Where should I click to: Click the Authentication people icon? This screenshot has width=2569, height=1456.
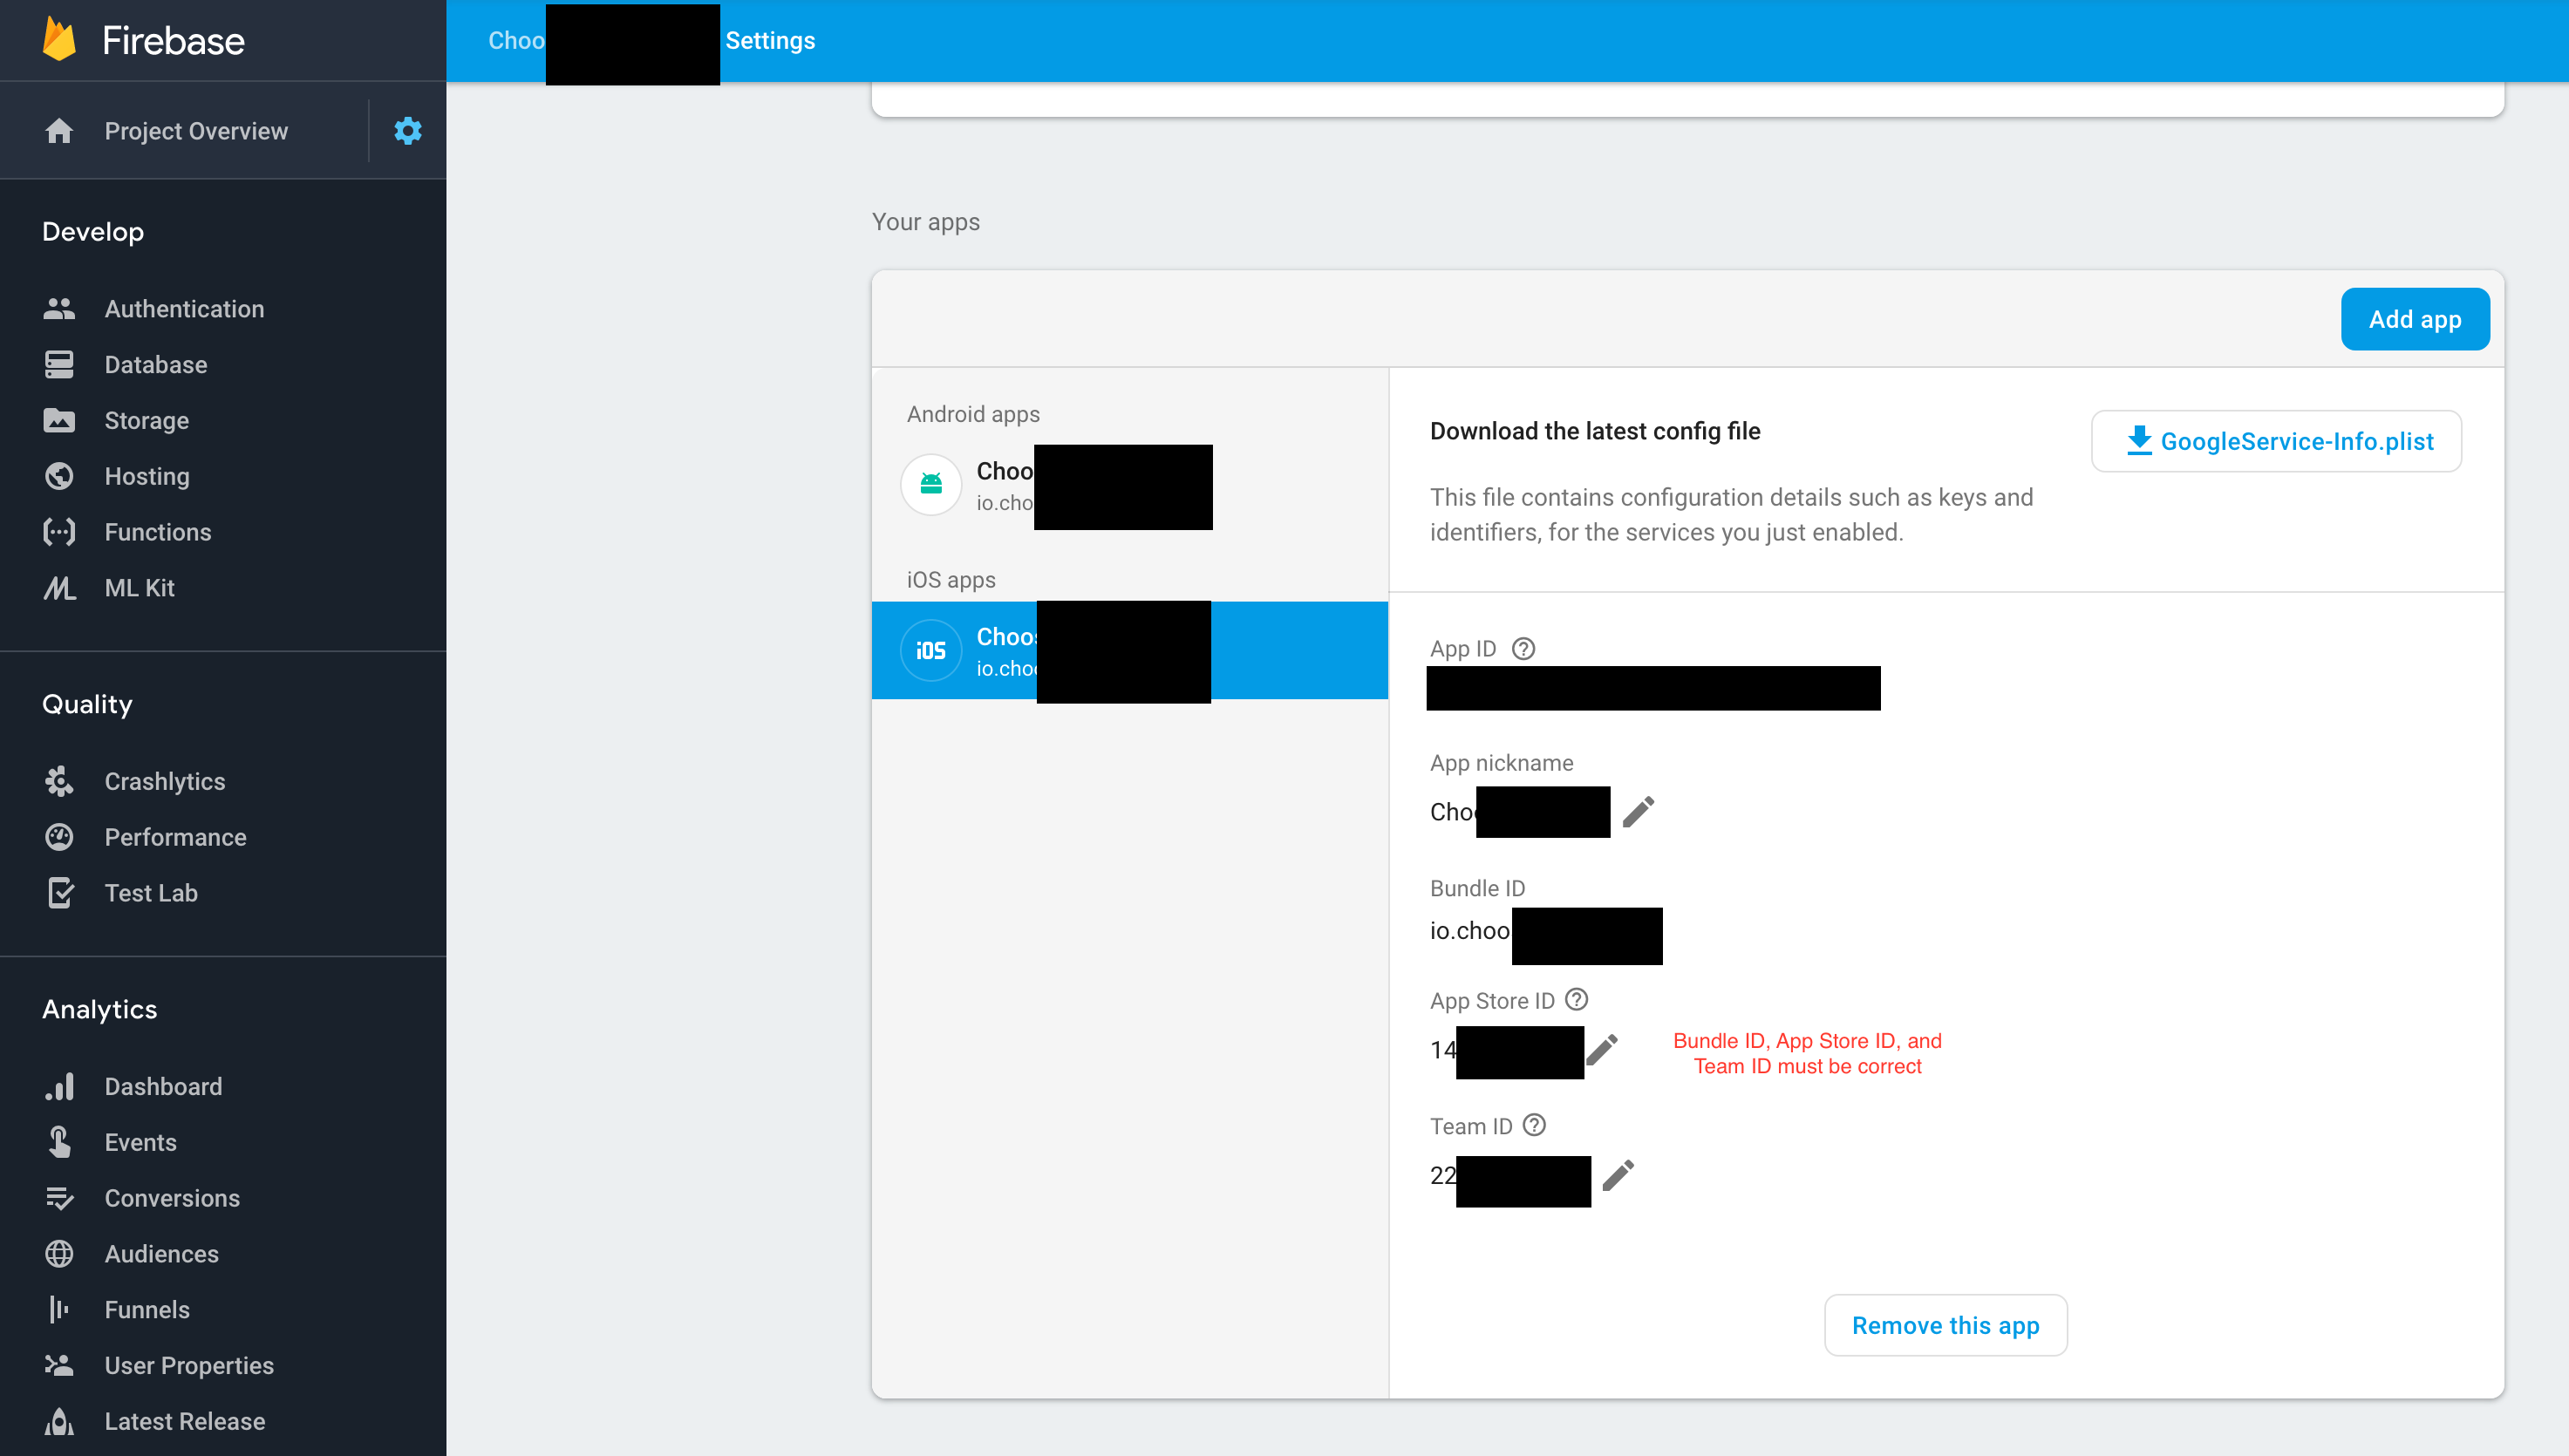point(59,309)
